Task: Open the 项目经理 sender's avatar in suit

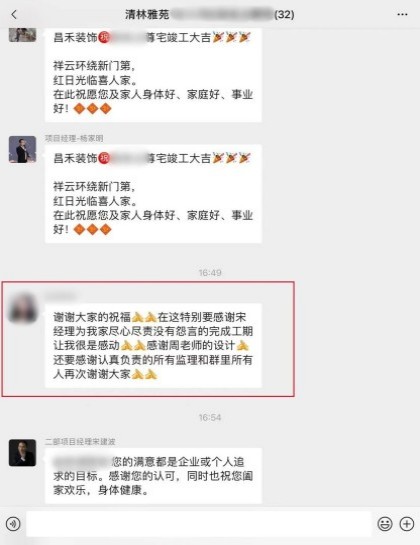Action: [22, 149]
